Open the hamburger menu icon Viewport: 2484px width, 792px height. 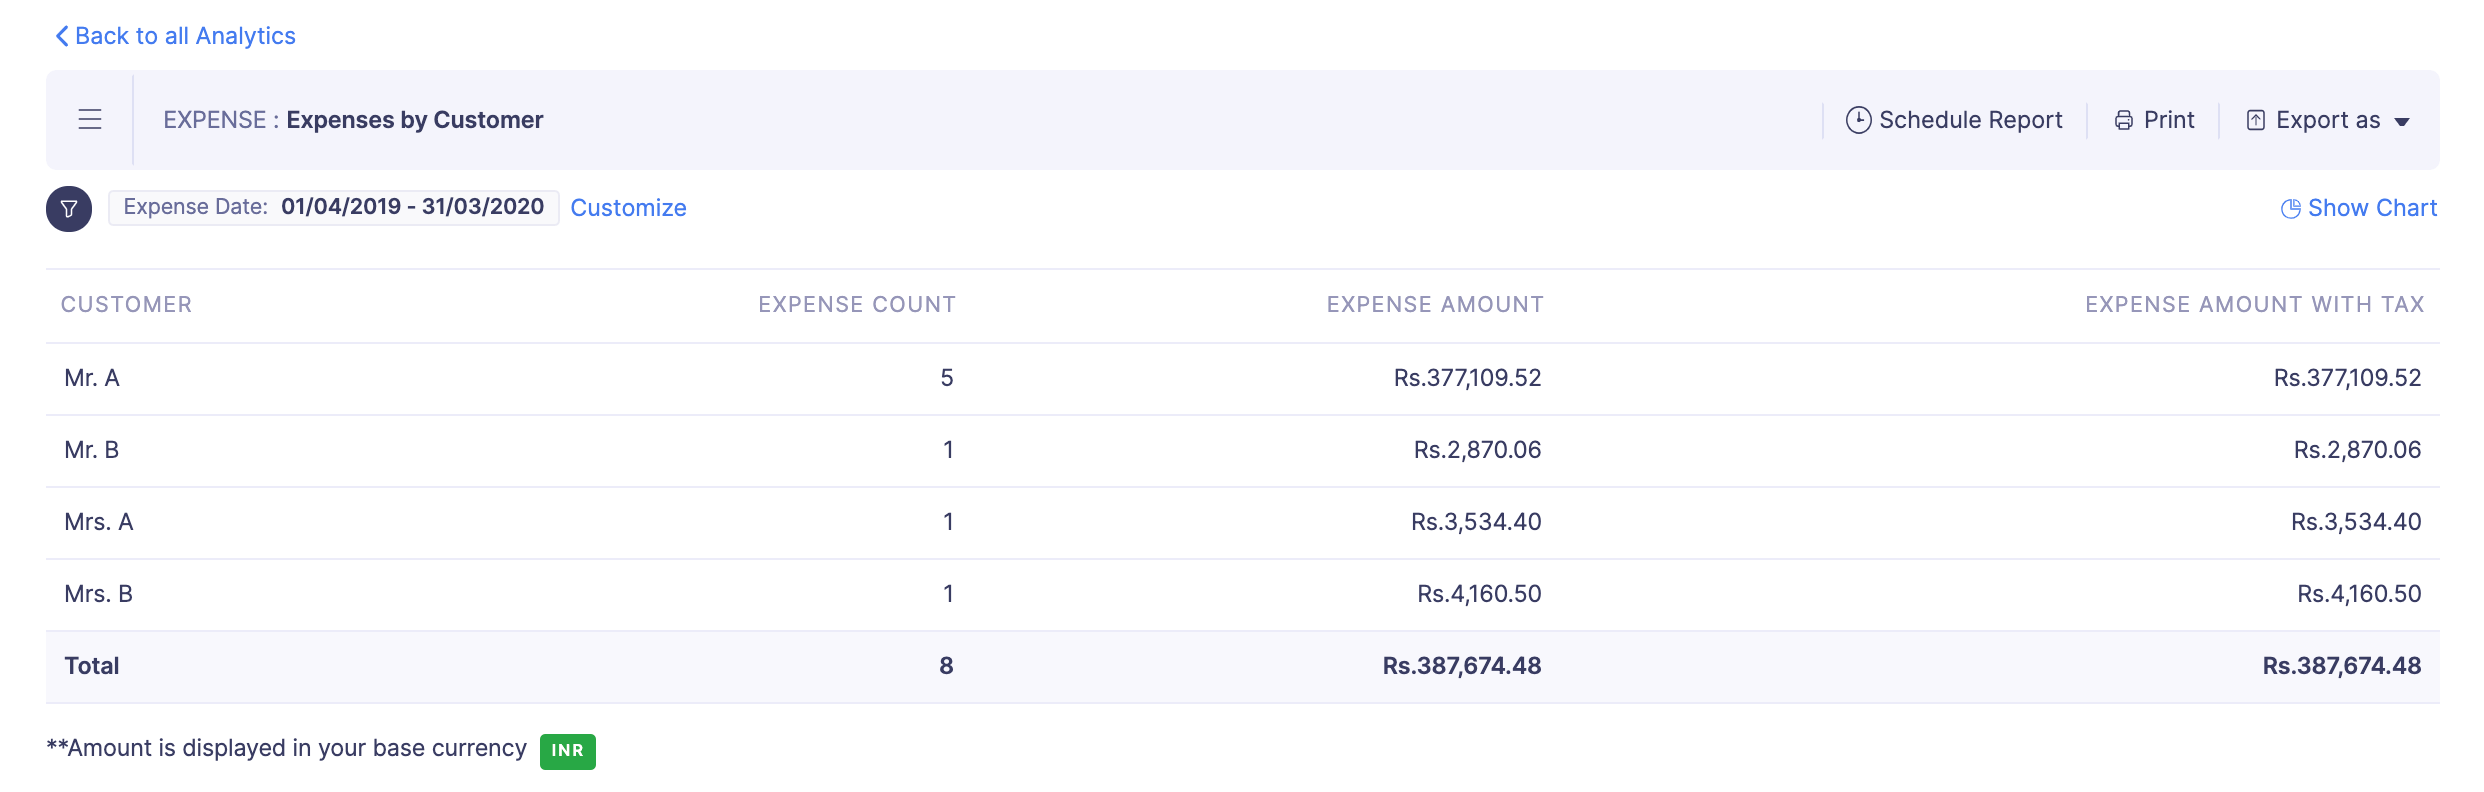[x=90, y=120]
